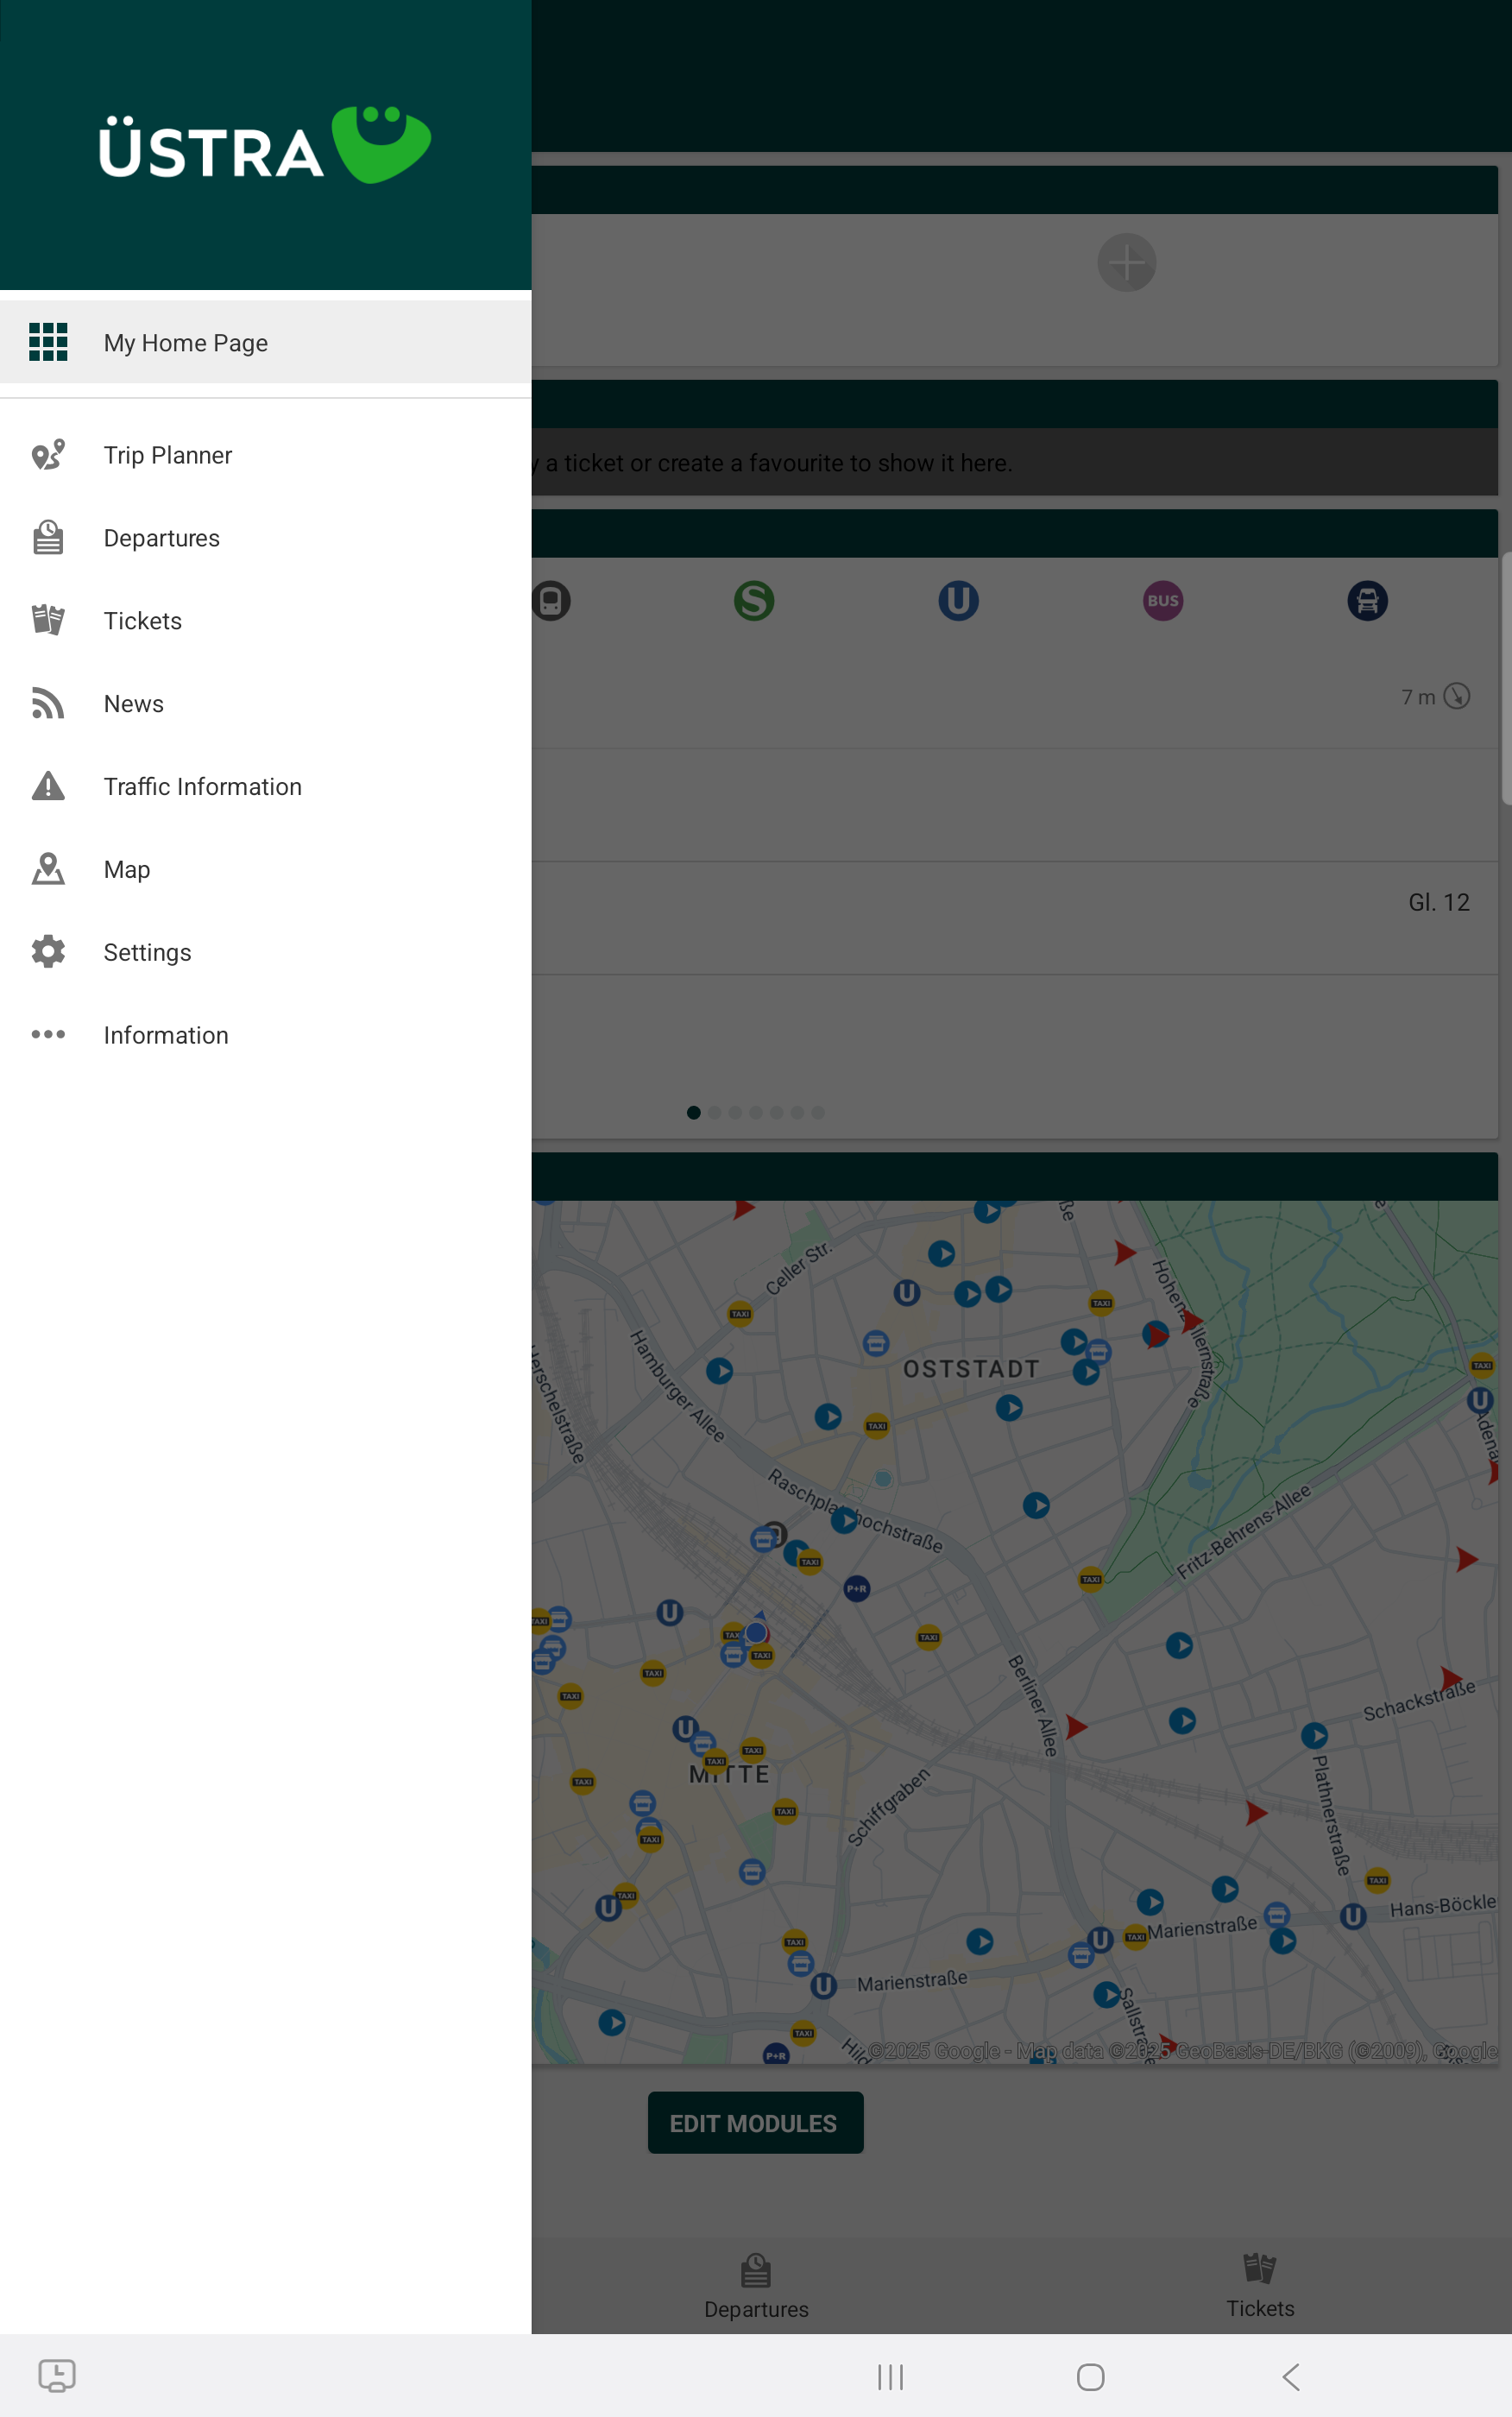Toggle the purple BUS filter icon
1512x2417 pixels.
[1163, 601]
